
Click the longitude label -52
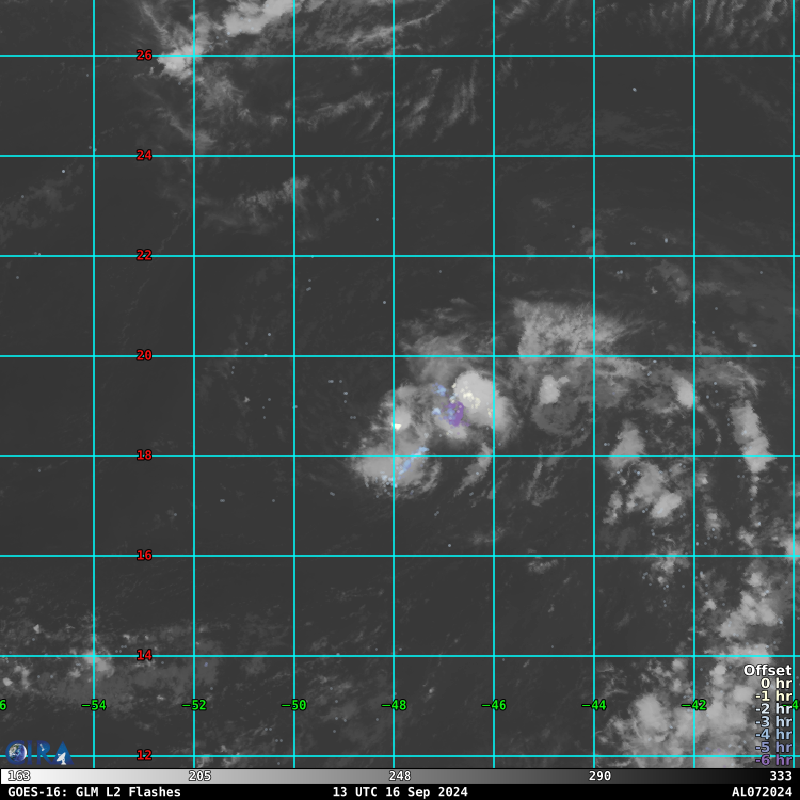194,705
